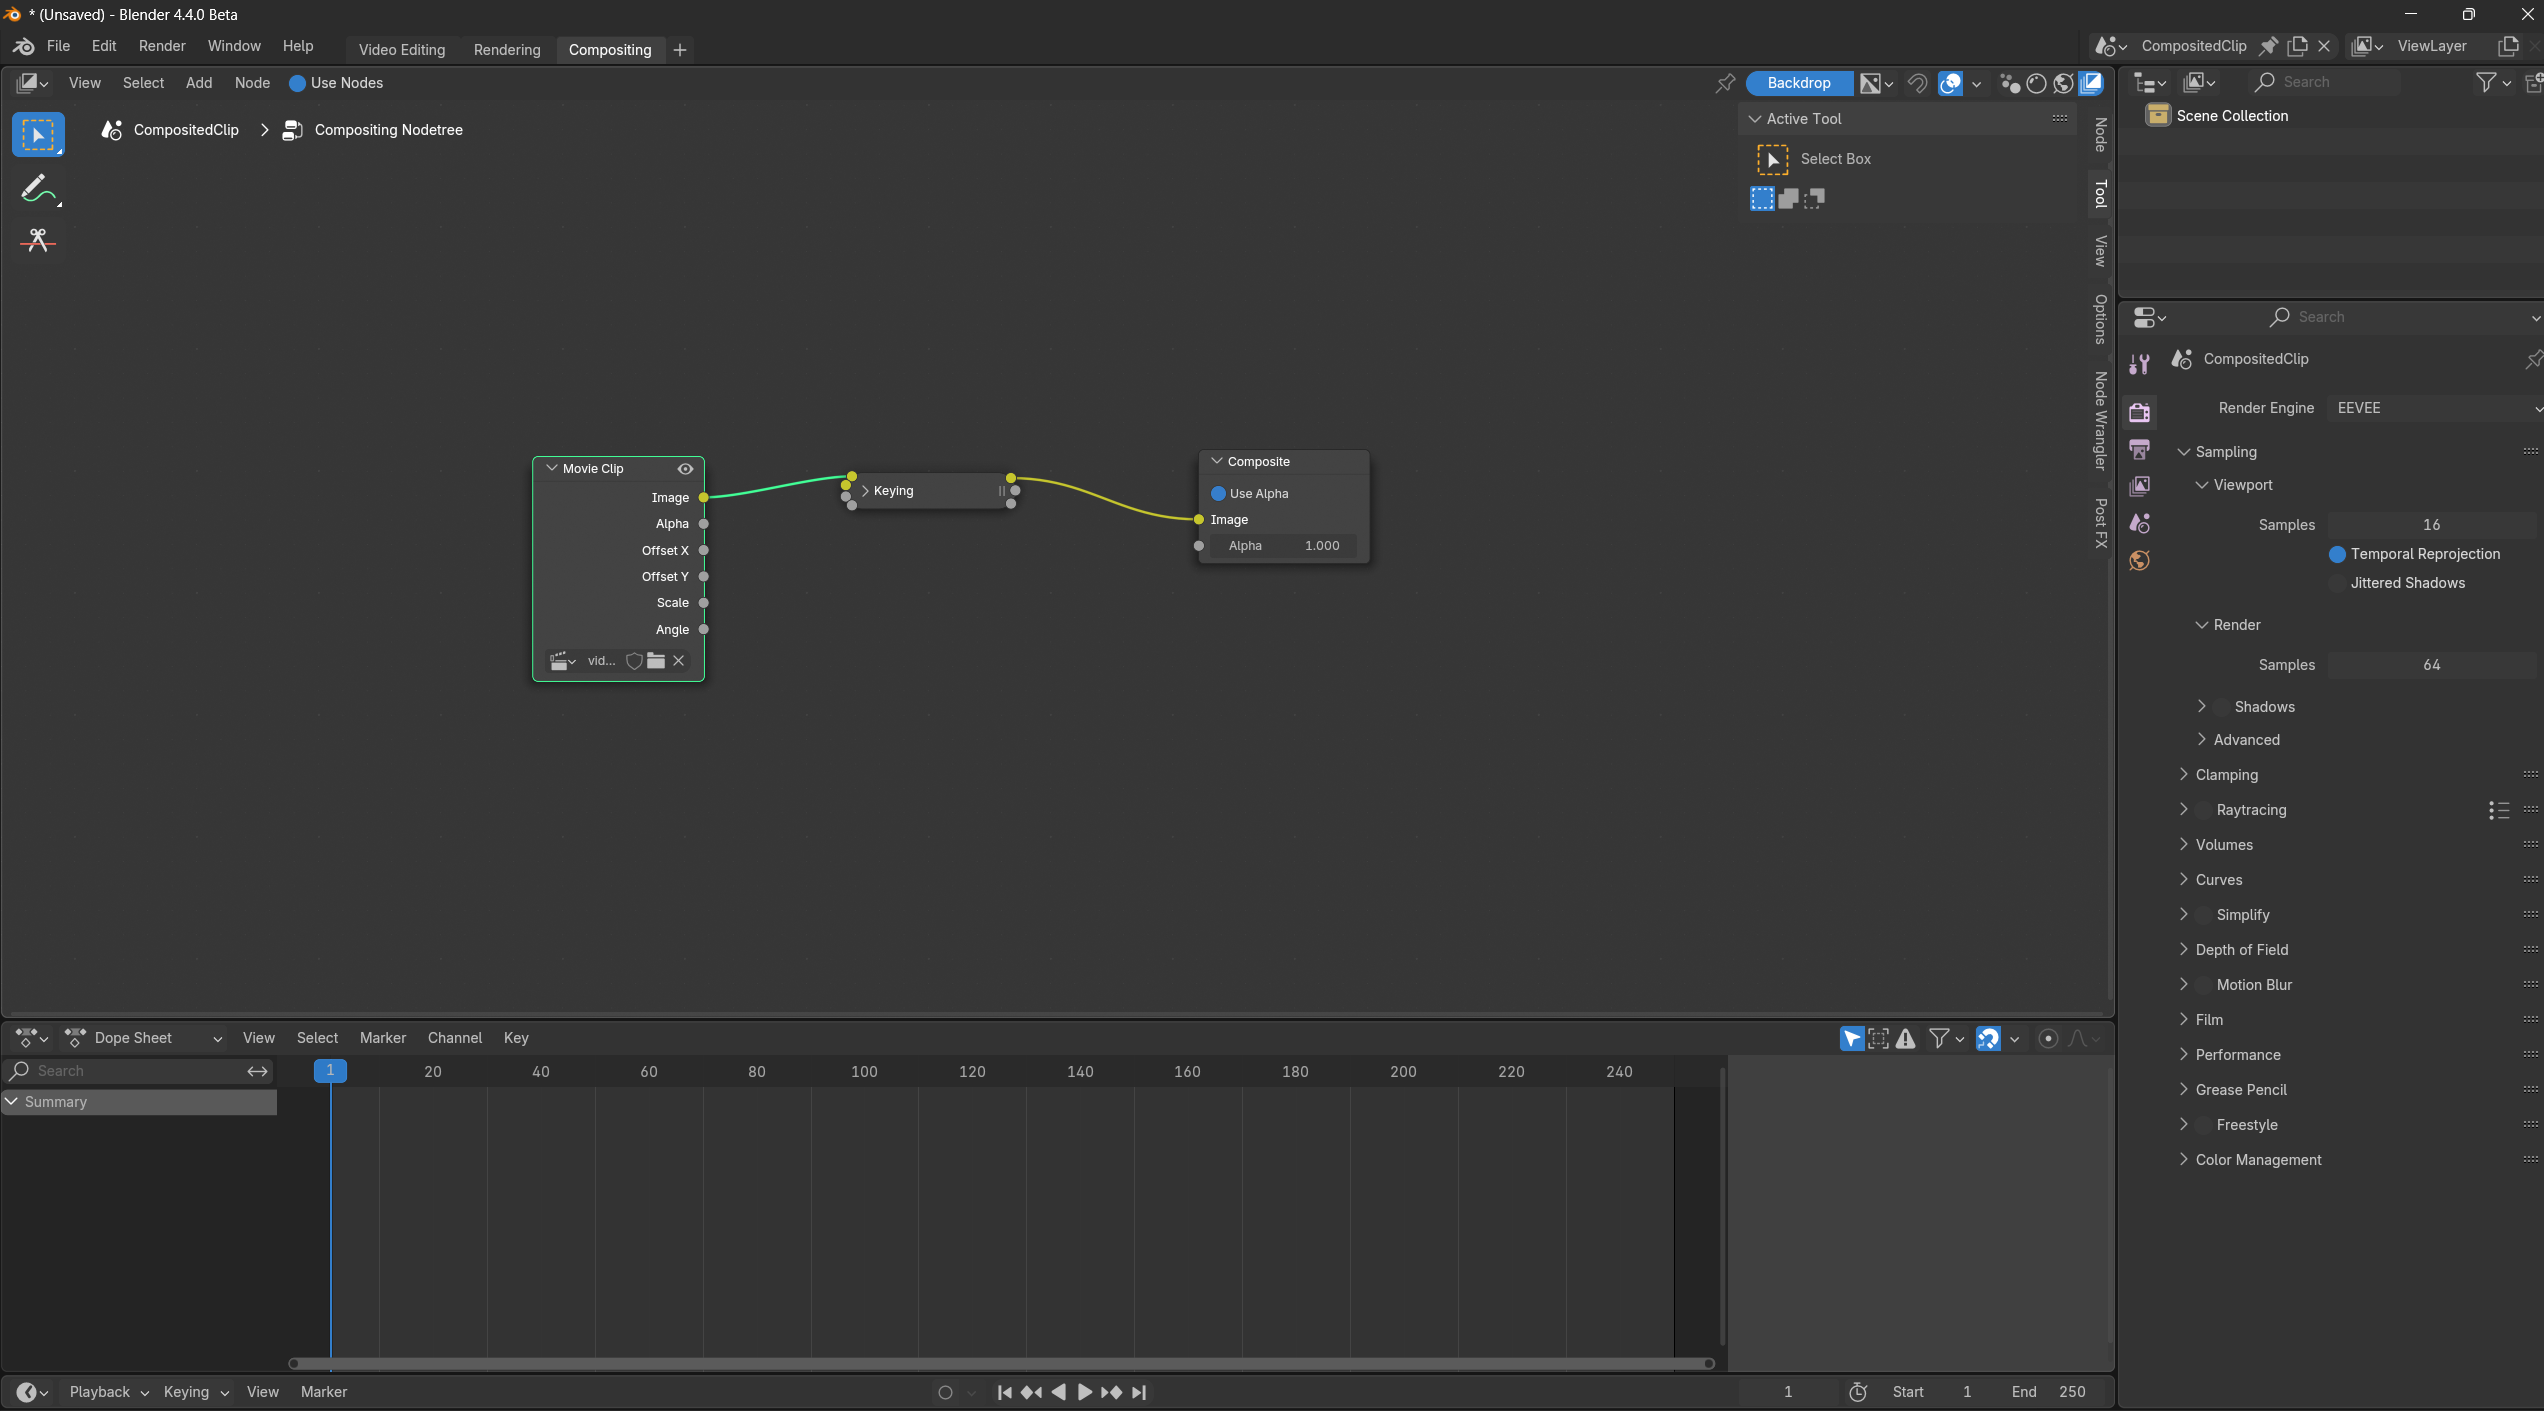The image size is (2544, 1411).
Task: Open the node editor Add menu
Action: [199, 83]
